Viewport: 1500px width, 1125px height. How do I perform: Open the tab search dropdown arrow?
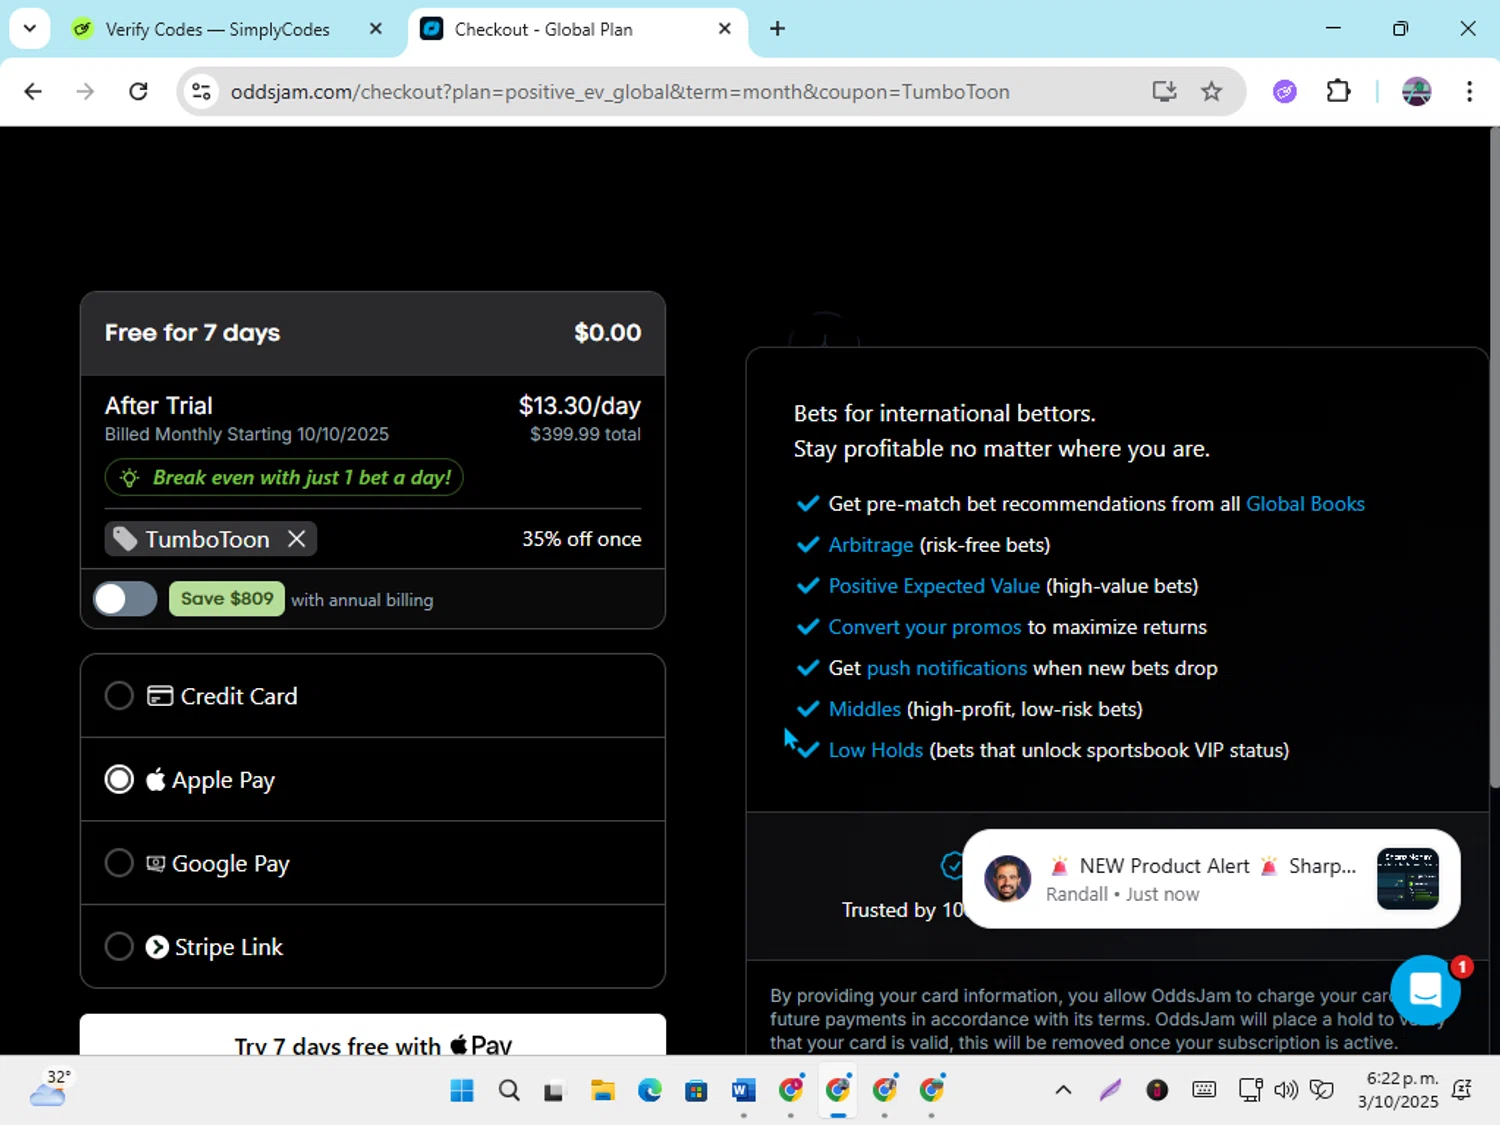pos(29,29)
